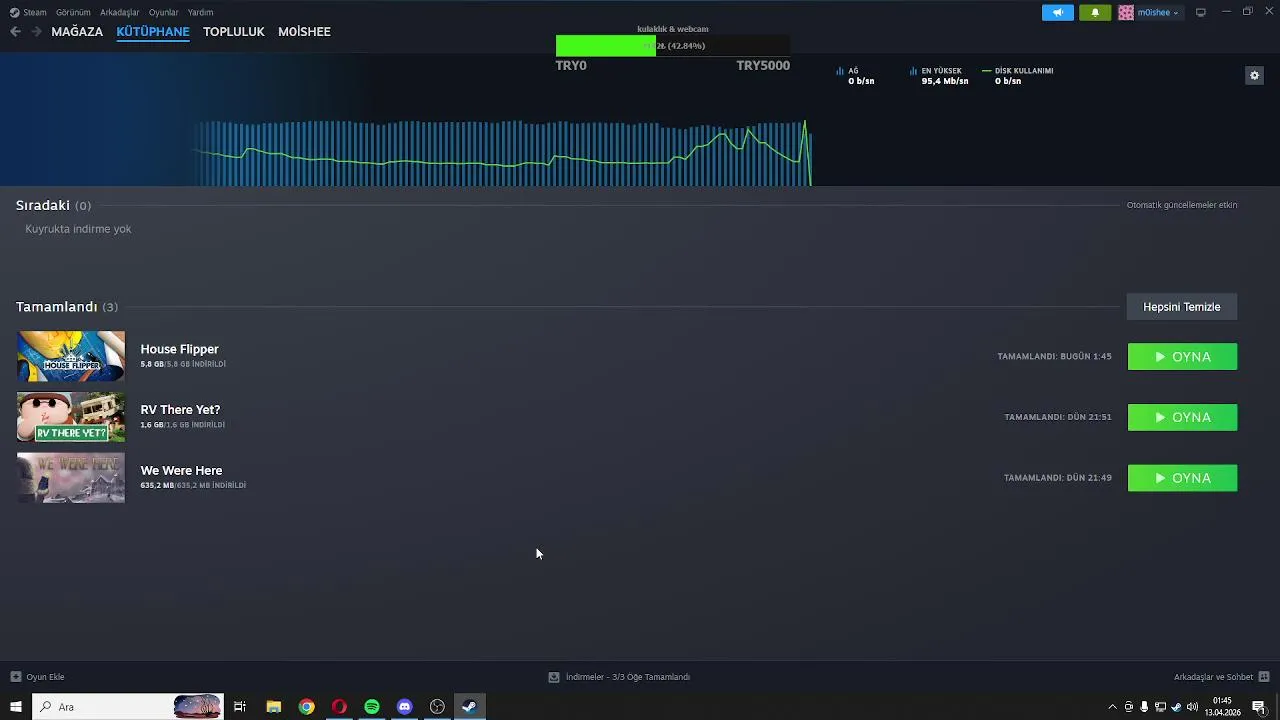Expand the m0ishee account dropdown

(1175, 13)
